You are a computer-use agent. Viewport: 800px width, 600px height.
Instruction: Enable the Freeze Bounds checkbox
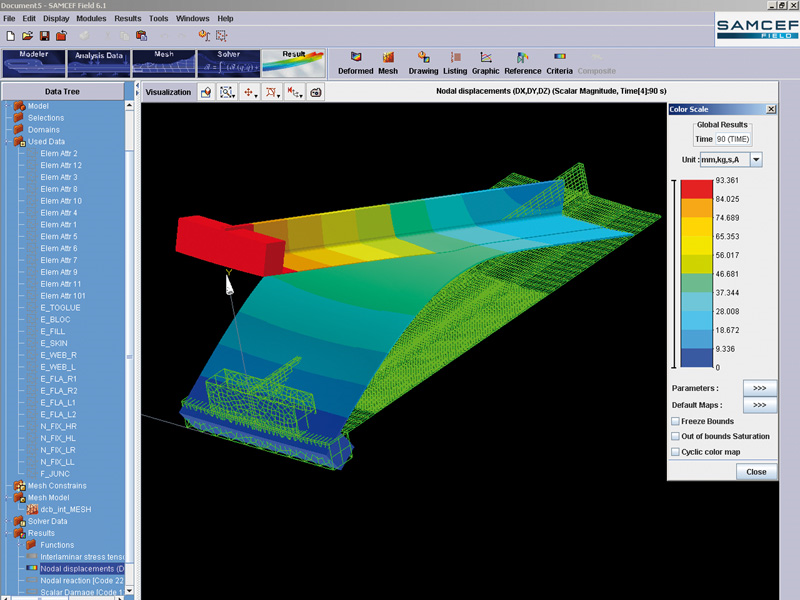click(x=676, y=422)
